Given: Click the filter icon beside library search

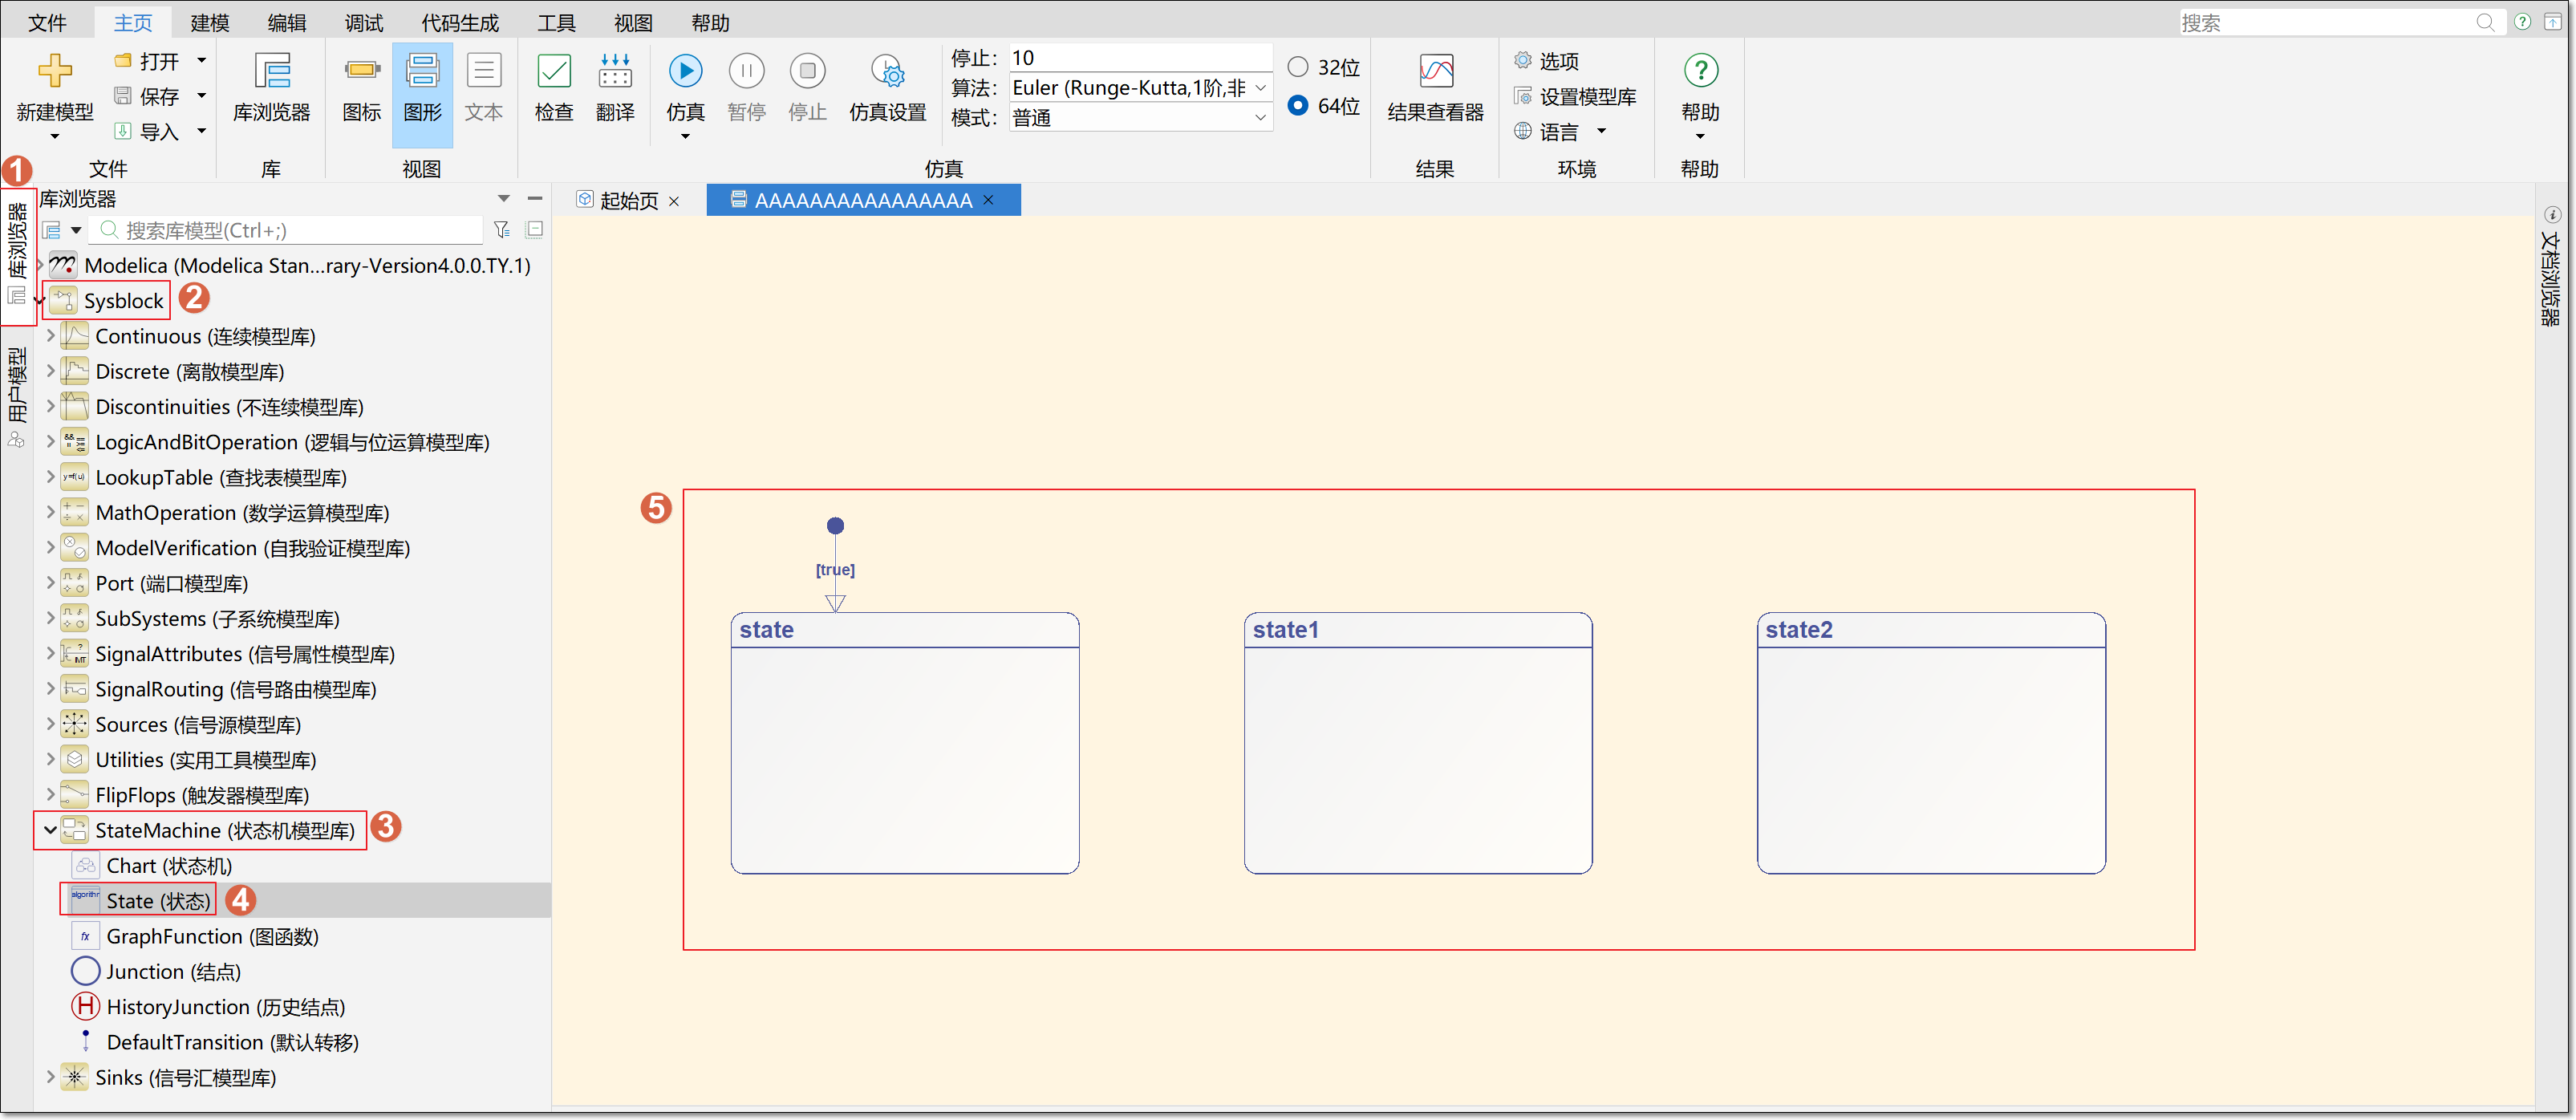Looking at the screenshot, I should [502, 230].
